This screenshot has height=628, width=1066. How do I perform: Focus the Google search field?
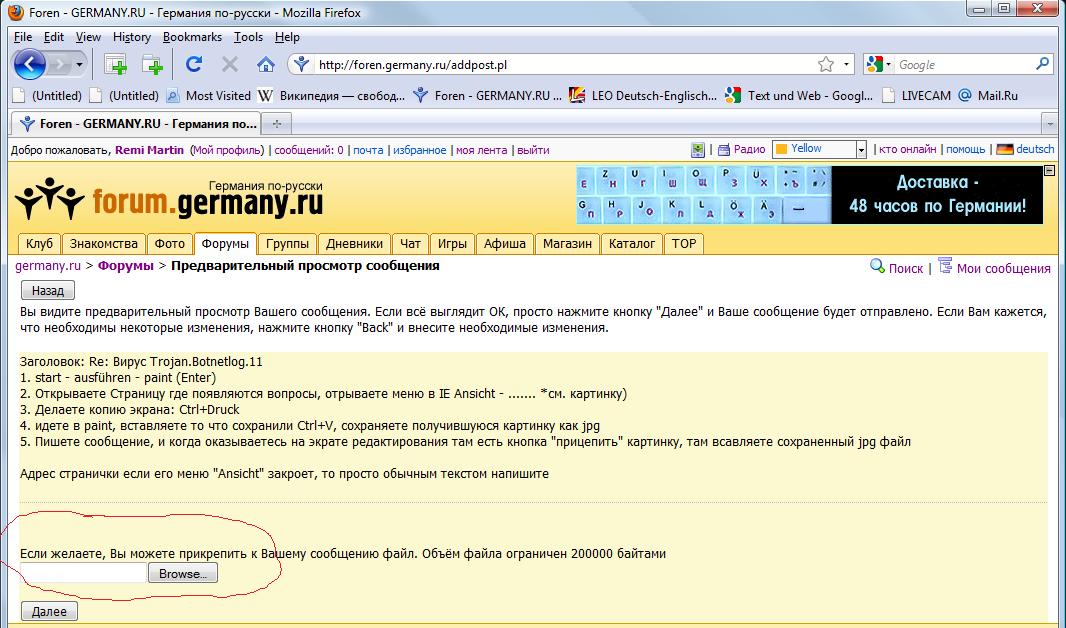964,65
